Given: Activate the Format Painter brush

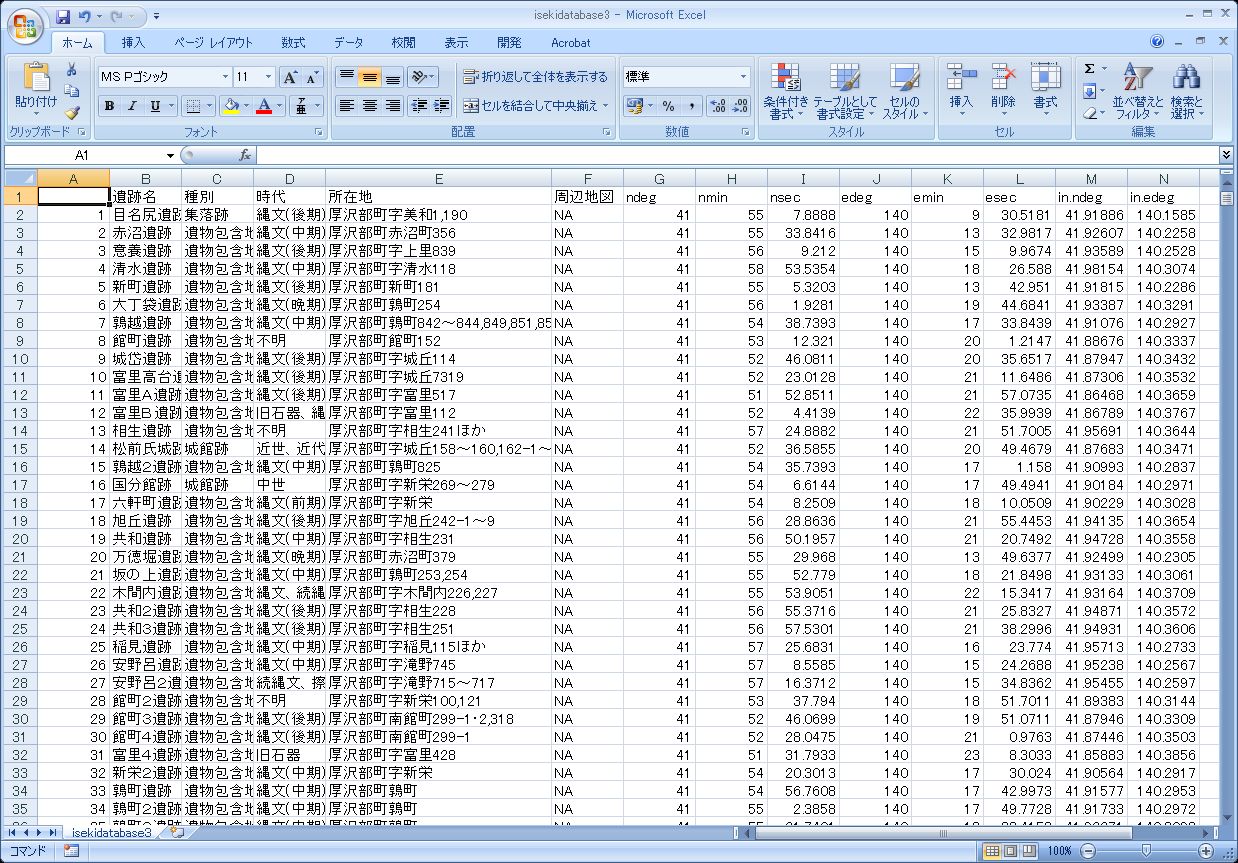Looking at the screenshot, I should (72, 113).
